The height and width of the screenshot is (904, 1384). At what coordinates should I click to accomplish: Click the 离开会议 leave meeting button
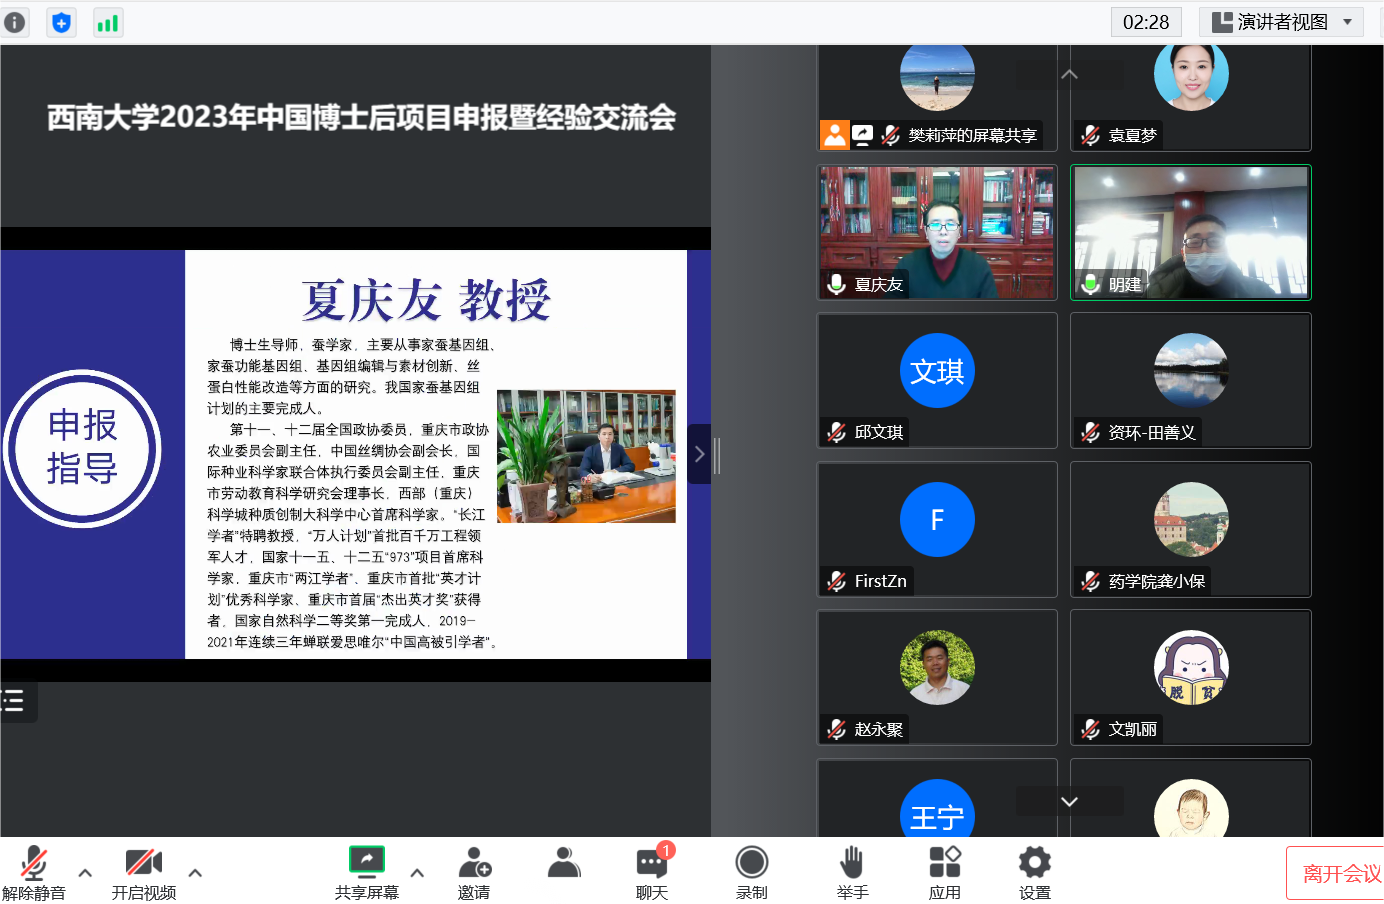(1338, 873)
